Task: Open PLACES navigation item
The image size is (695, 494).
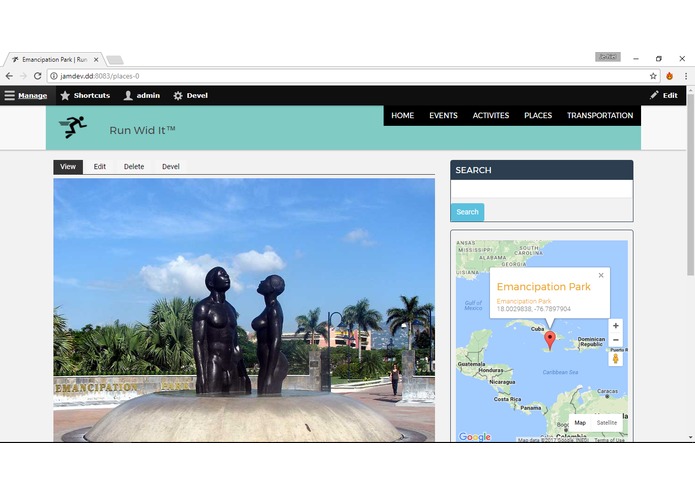Action: [538, 116]
